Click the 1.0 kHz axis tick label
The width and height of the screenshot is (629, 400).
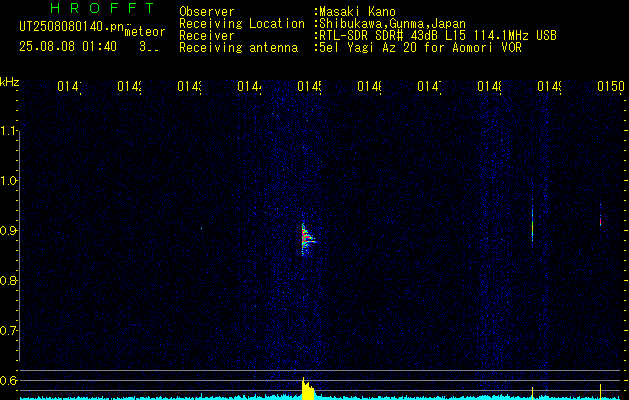coord(9,180)
